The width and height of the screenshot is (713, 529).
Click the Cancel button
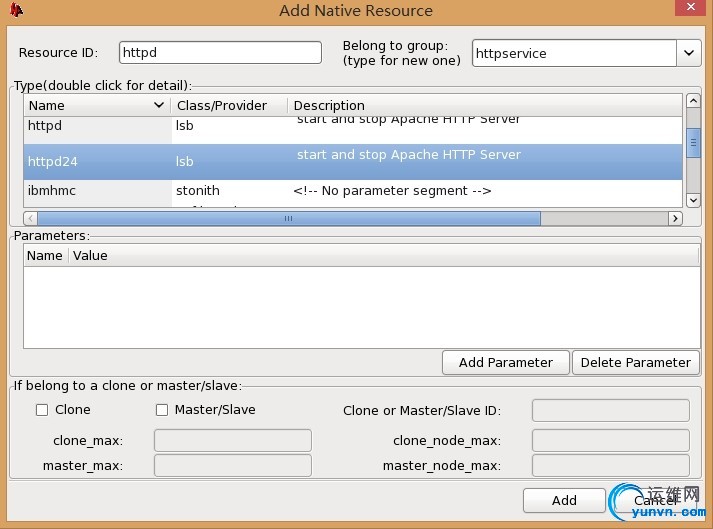pos(655,500)
